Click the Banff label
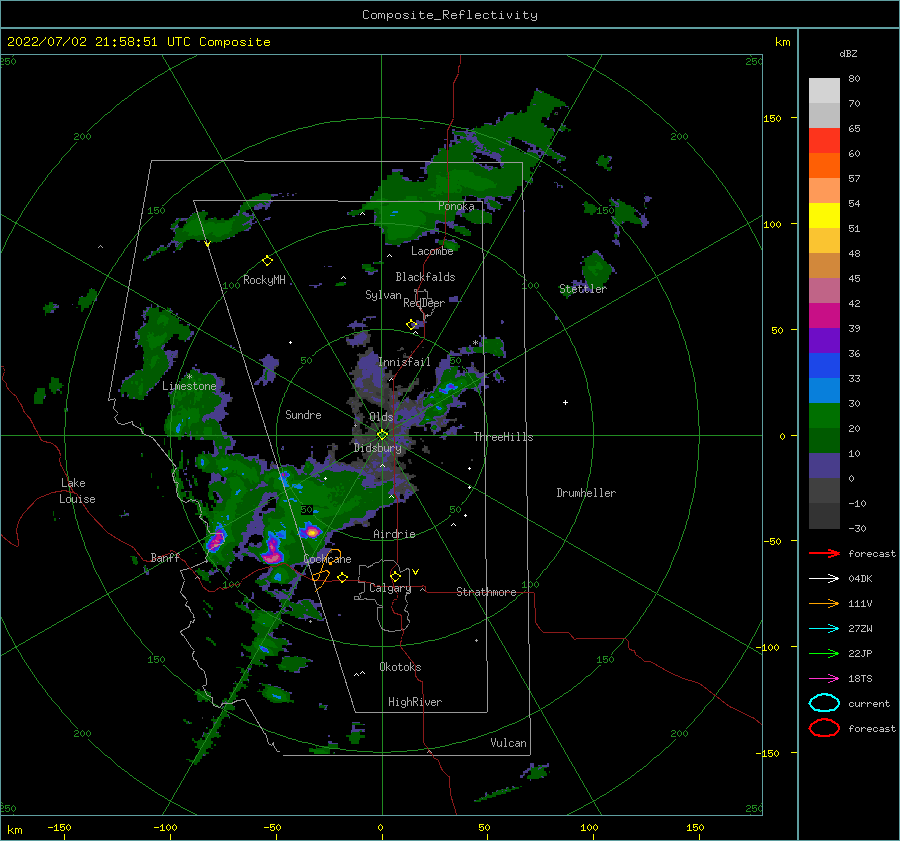The height and width of the screenshot is (841, 900). click(x=165, y=557)
